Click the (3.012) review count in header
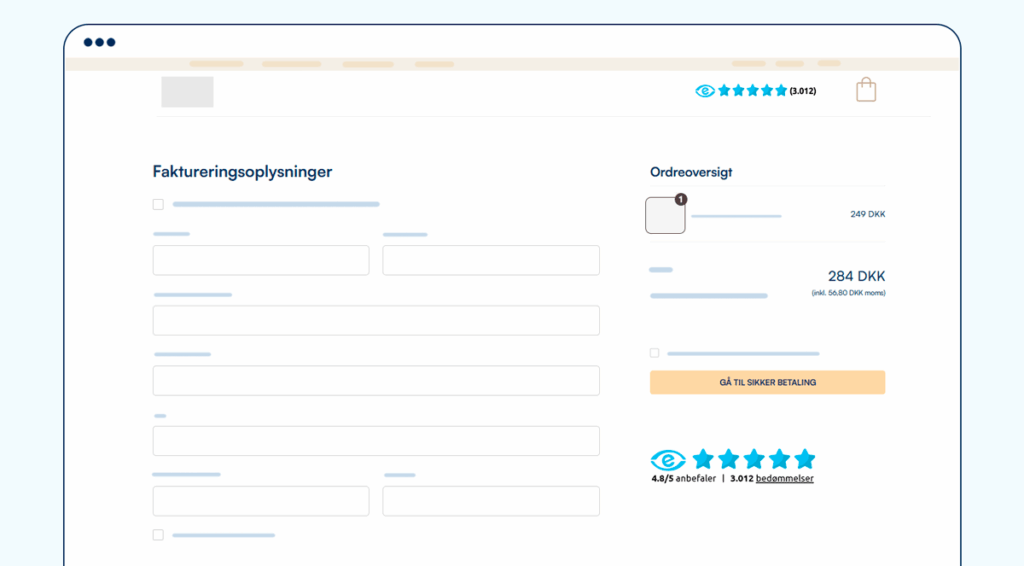 [803, 91]
